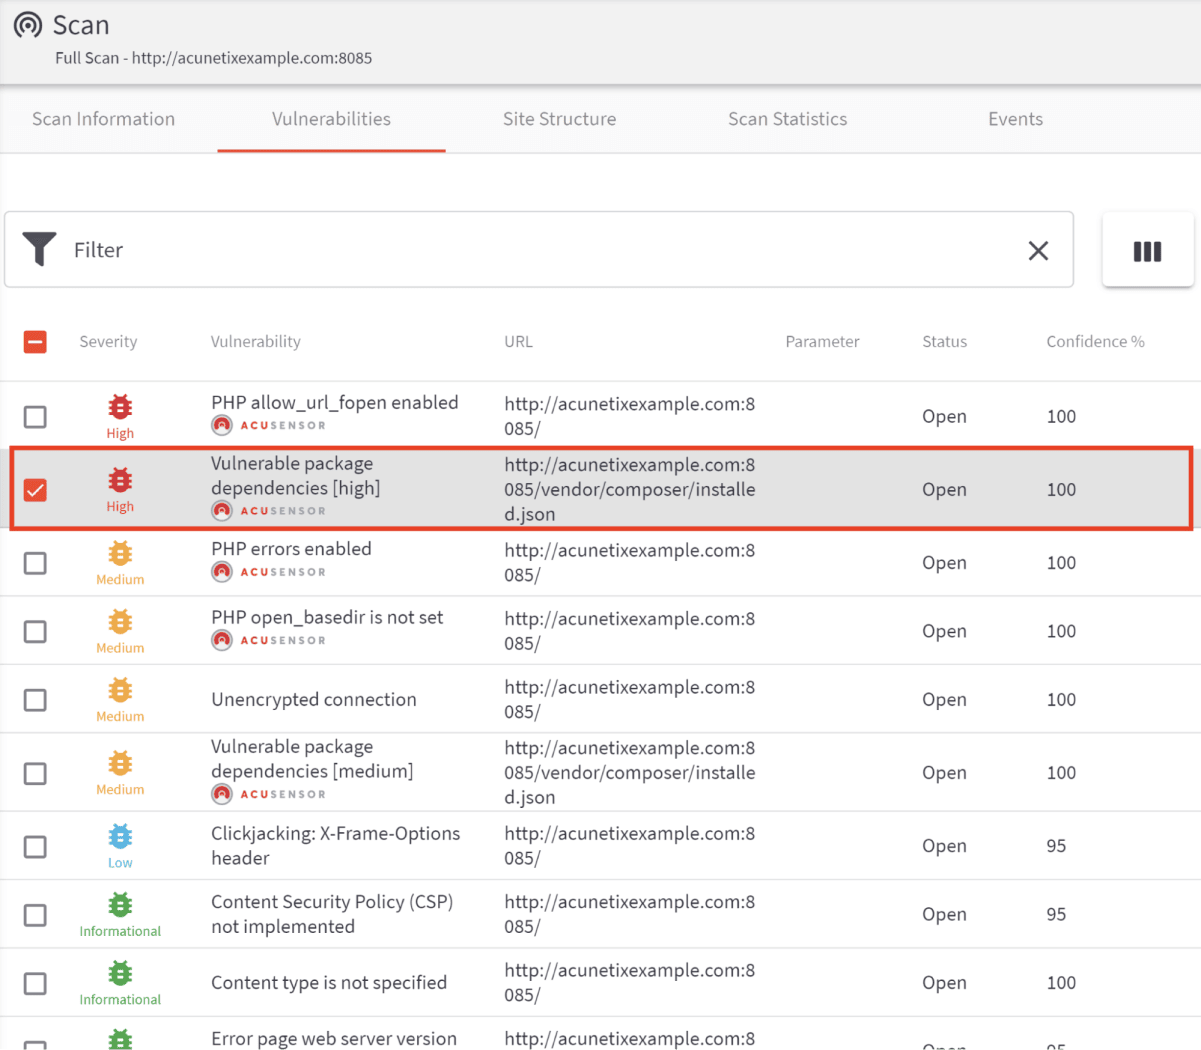The width and height of the screenshot is (1201, 1050).
Task: Select the Vulnerabilities tab
Action: click(331, 119)
